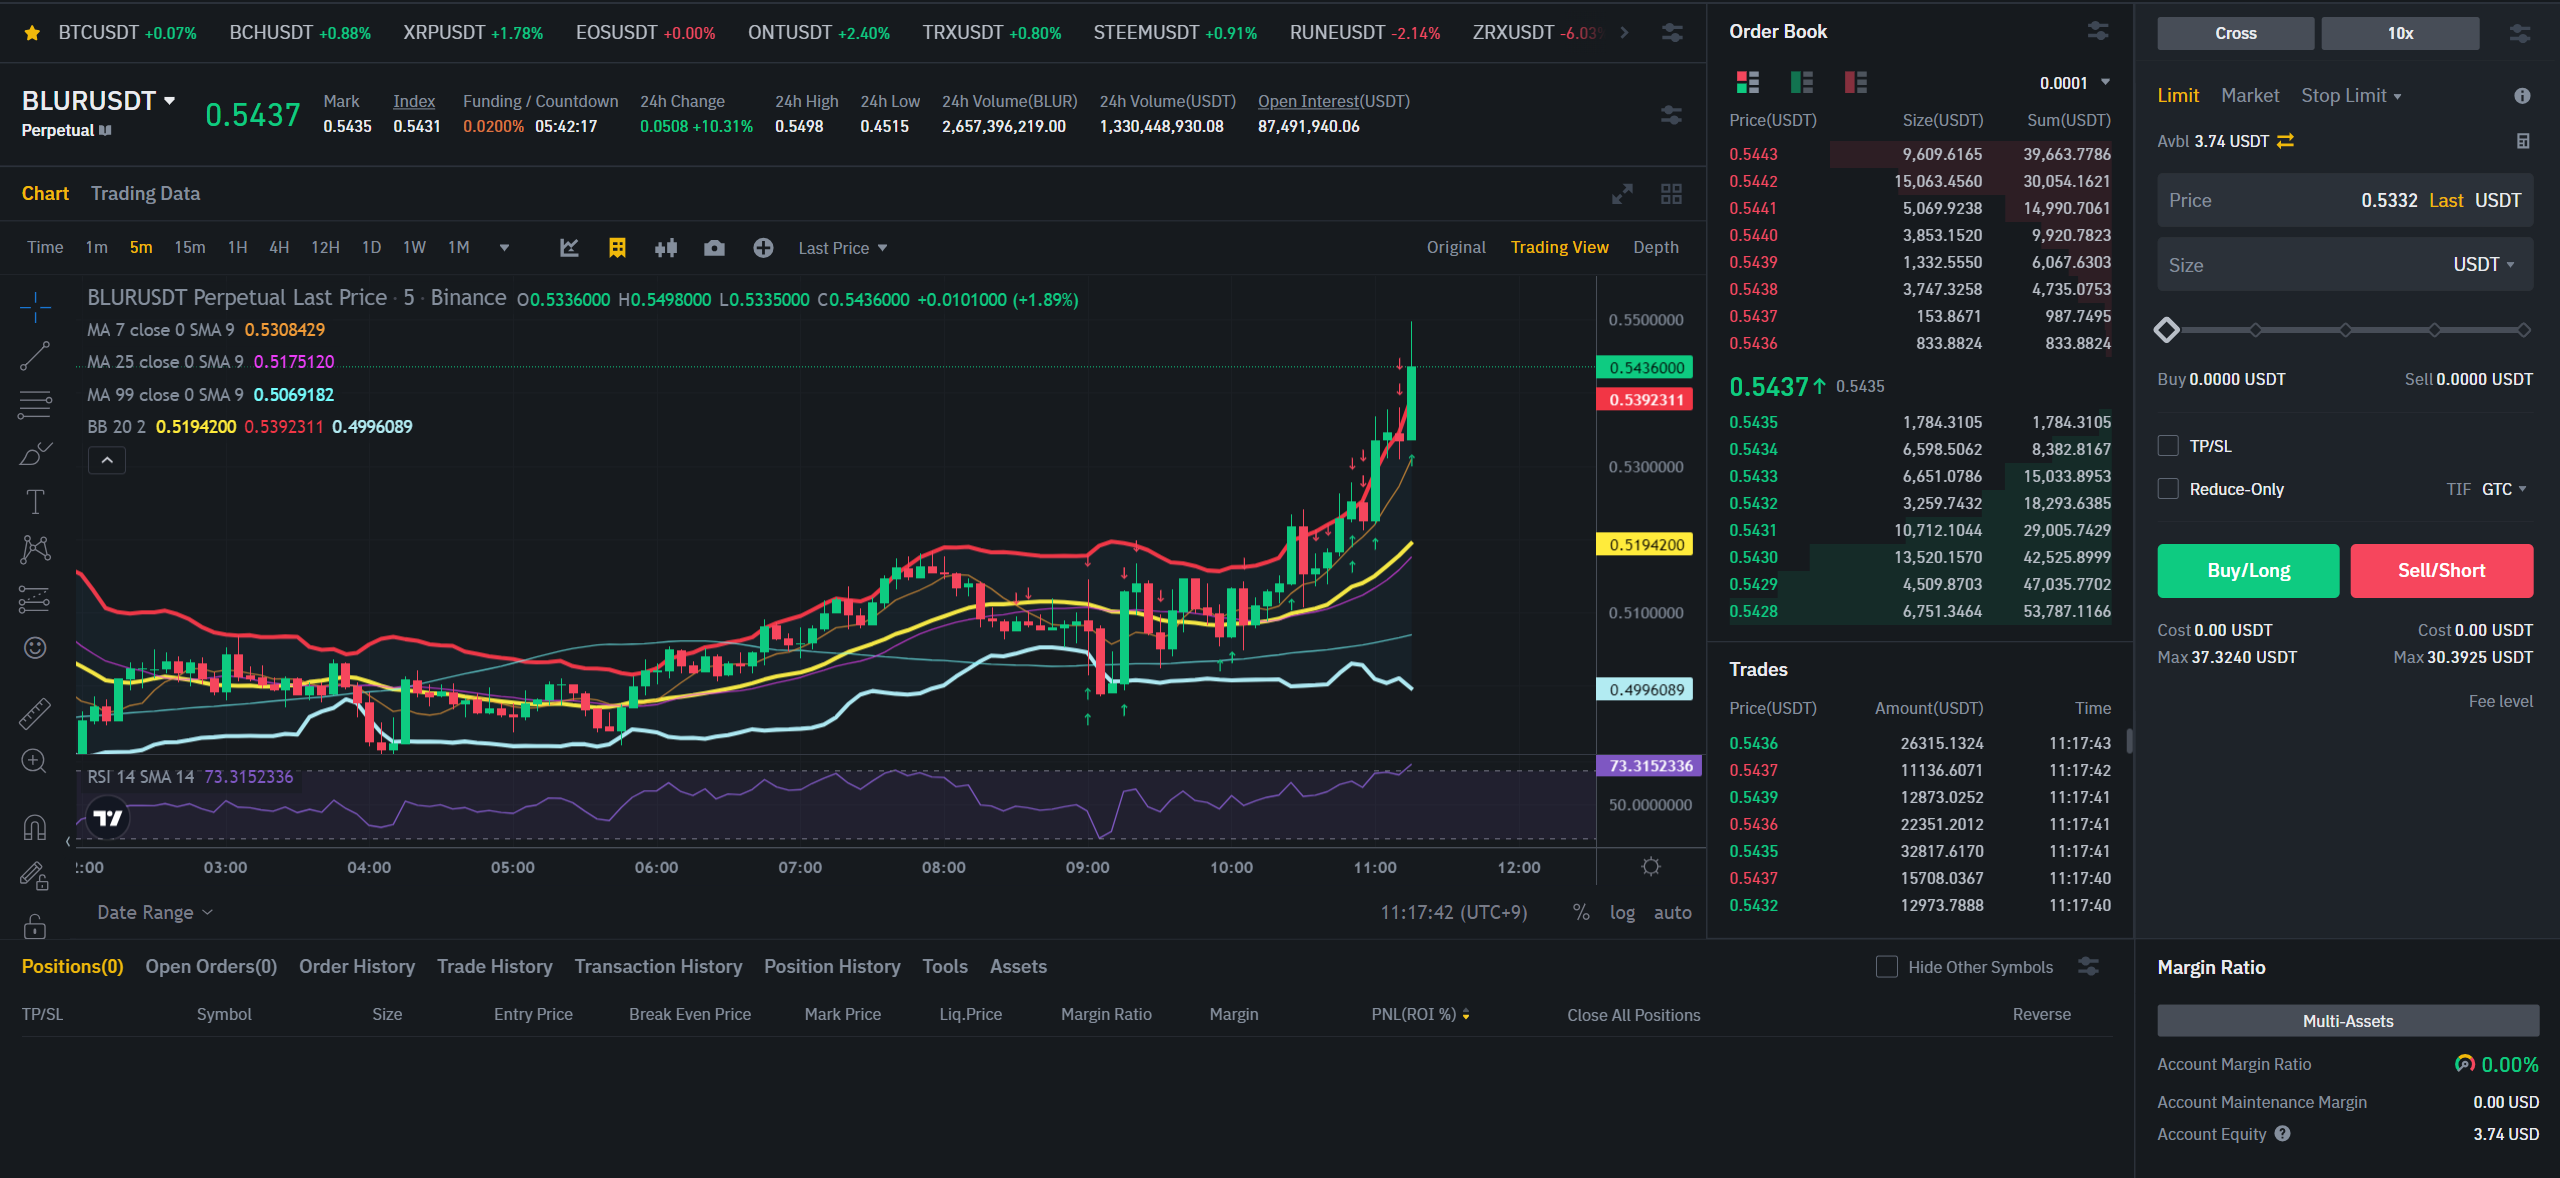Click the transfer funds arrows icon

point(2286,141)
